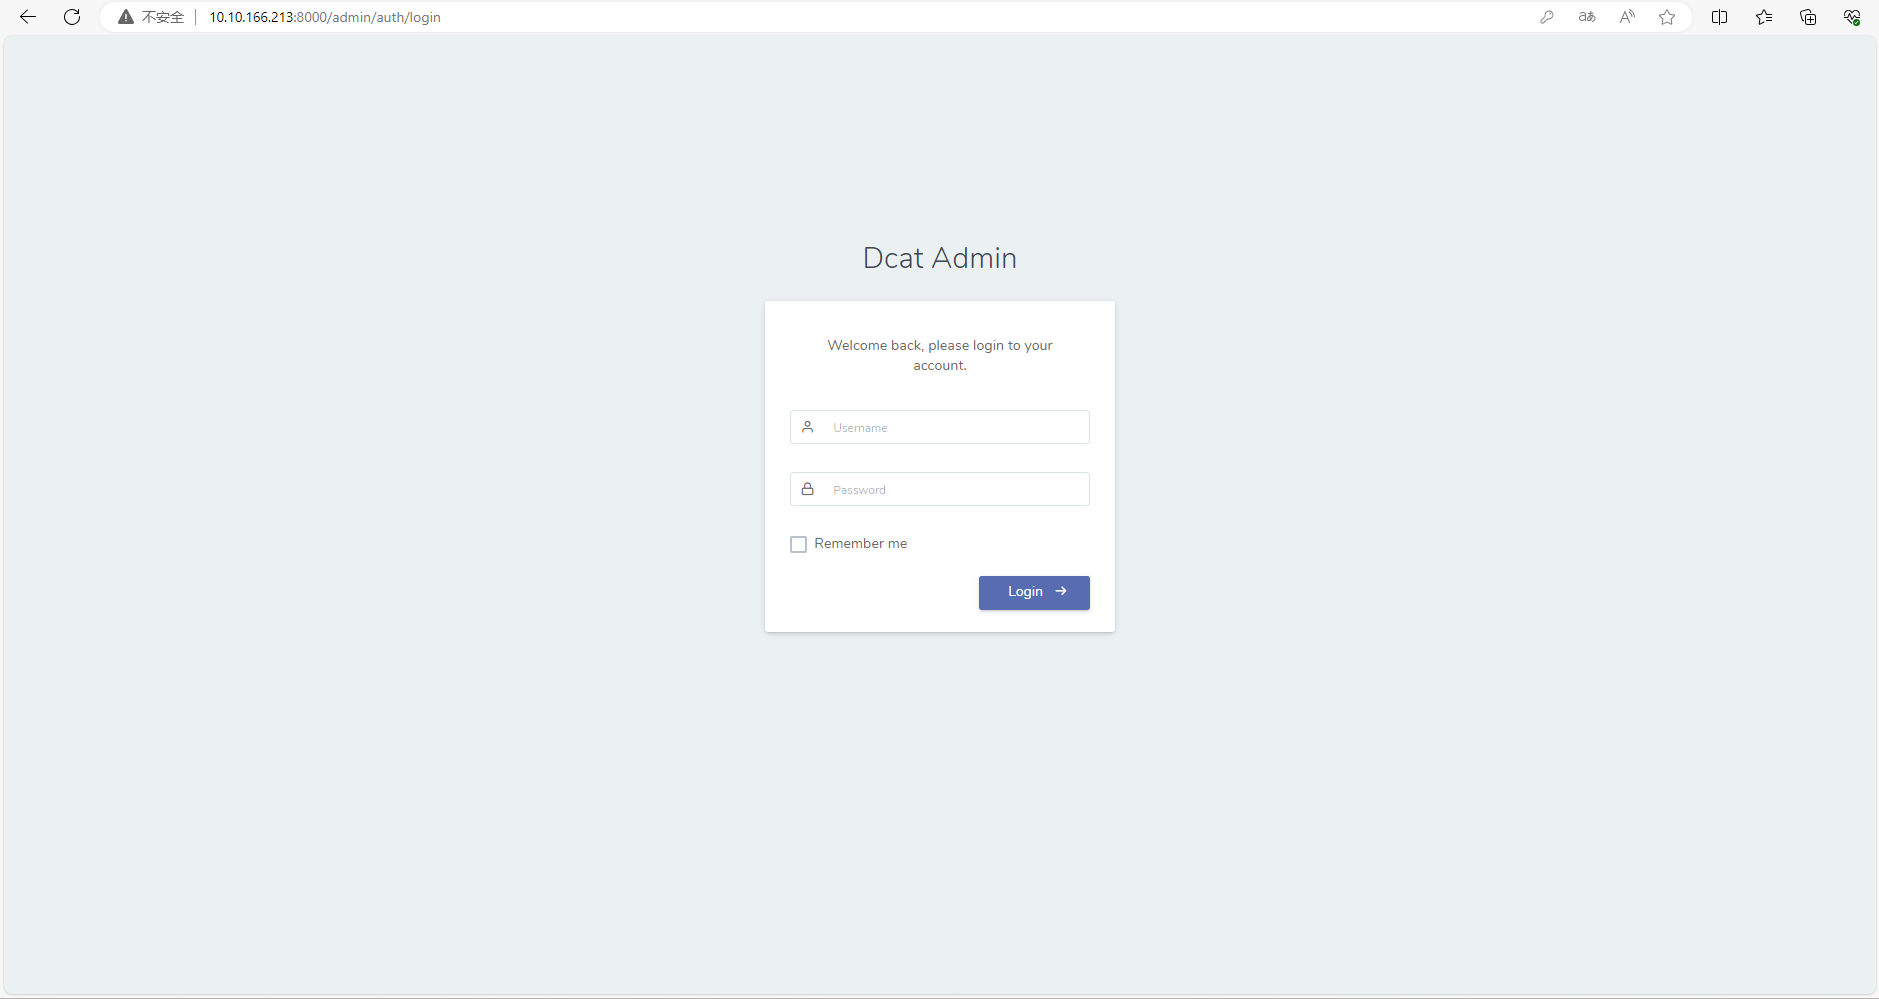The height and width of the screenshot is (999, 1879).
Task: Focus the Password input field
Action: tap(940, 489)
